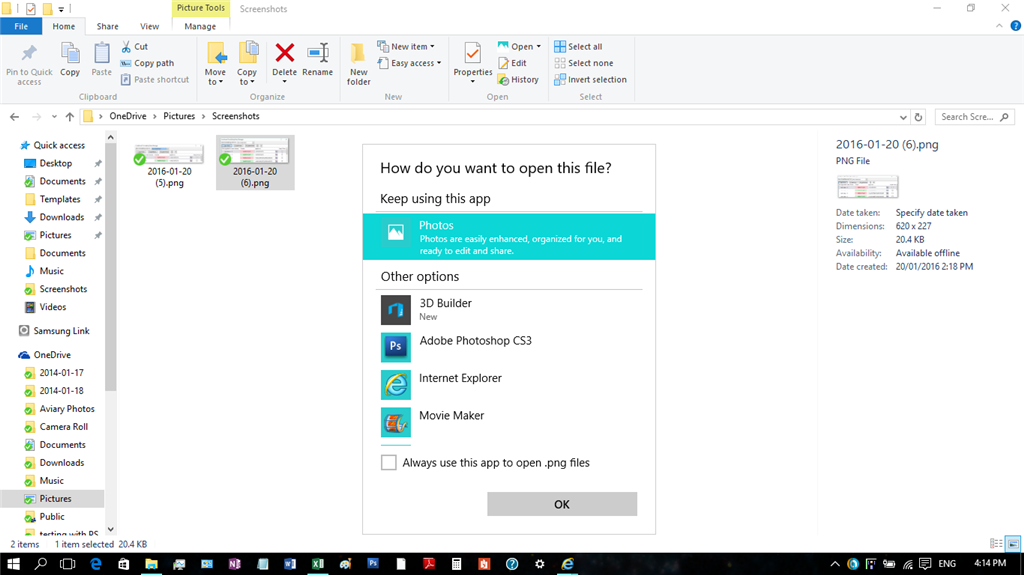Select Photos under Keep using this app
The width and height of the screenshot is (1024, 575).
[509, 237]
